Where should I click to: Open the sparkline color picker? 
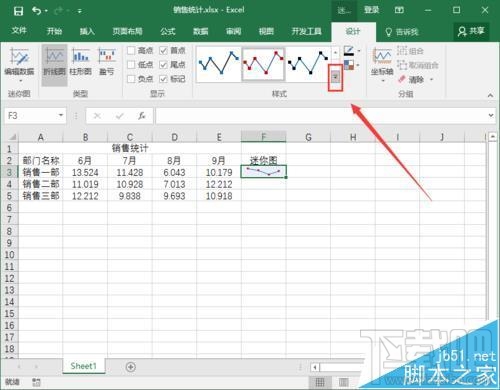click(352, 51)
